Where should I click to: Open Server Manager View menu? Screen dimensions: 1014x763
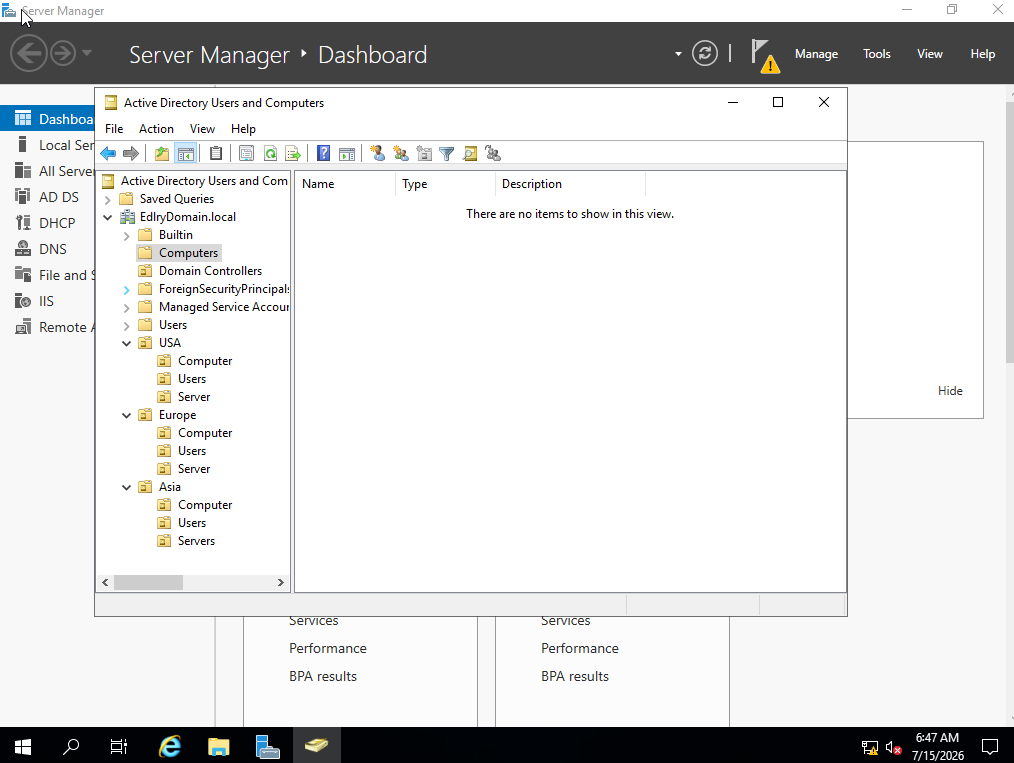click(929, 54)
